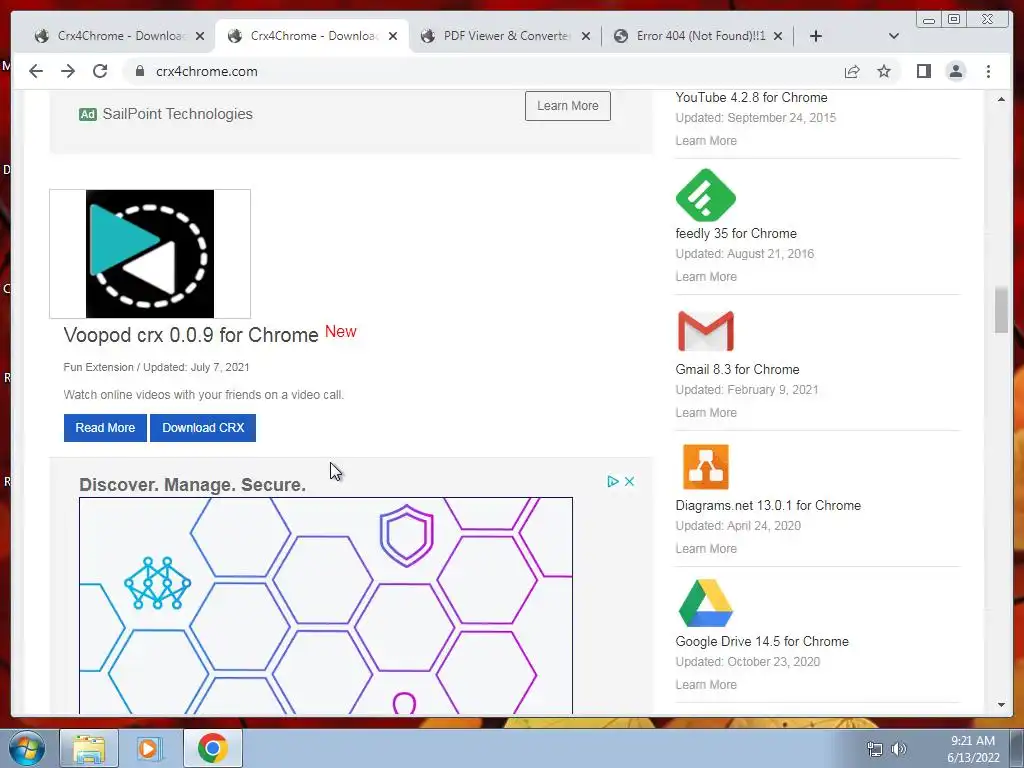This screenshot has width=1024, height=768.
Task: Go back to the previous page
Action: [x=36, y=71]
